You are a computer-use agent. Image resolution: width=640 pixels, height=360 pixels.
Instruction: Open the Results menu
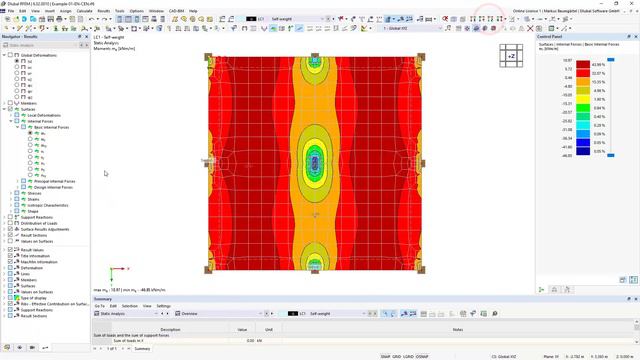click(104, 11)
